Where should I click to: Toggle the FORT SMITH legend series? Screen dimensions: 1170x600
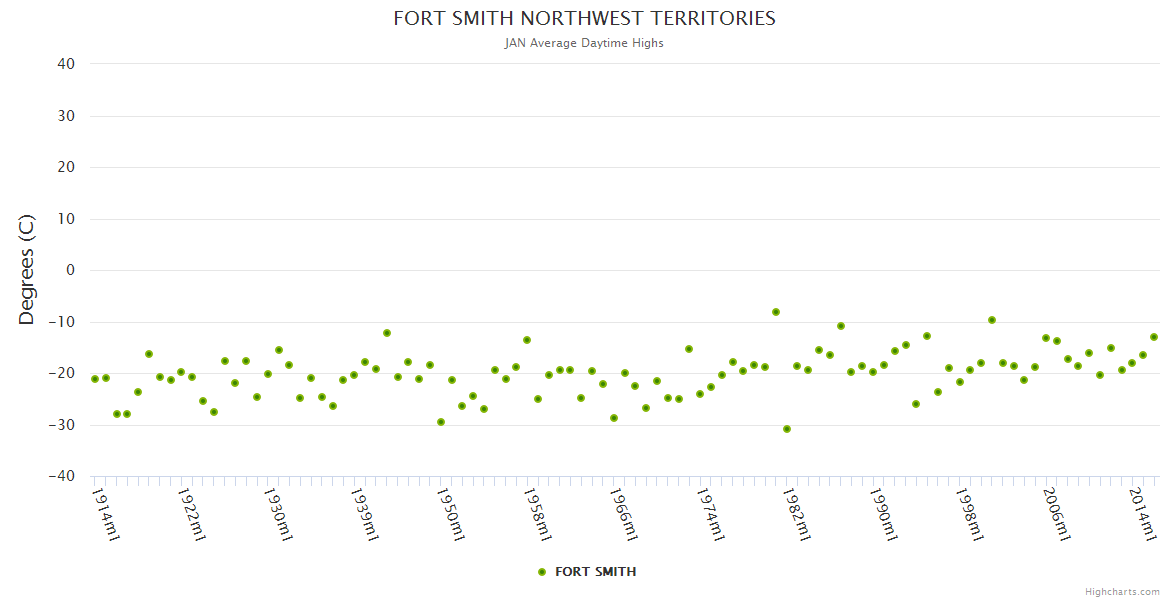coord(595,572)
